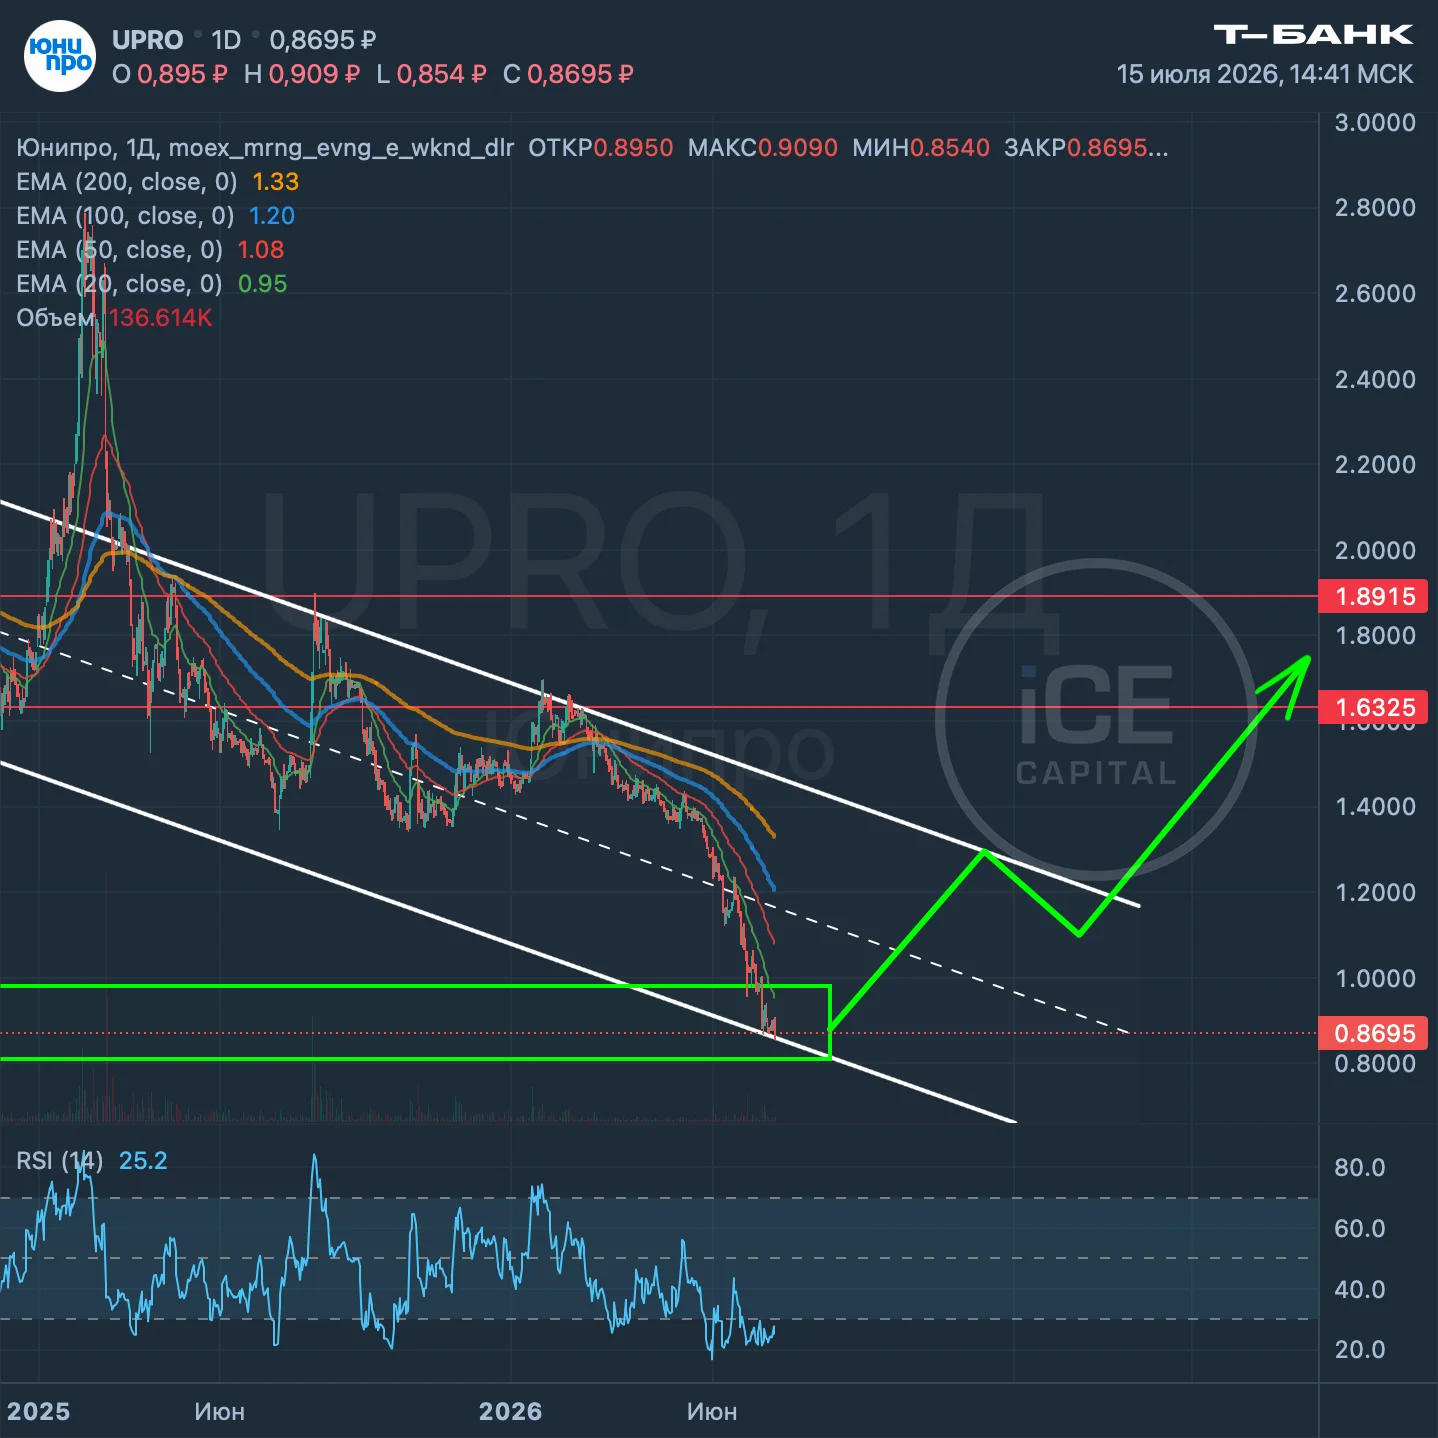The height and width of the screenshot is (1438, 1438).
Task: Click the 2026 marker on time axis
Action: tap(510, 1412)
